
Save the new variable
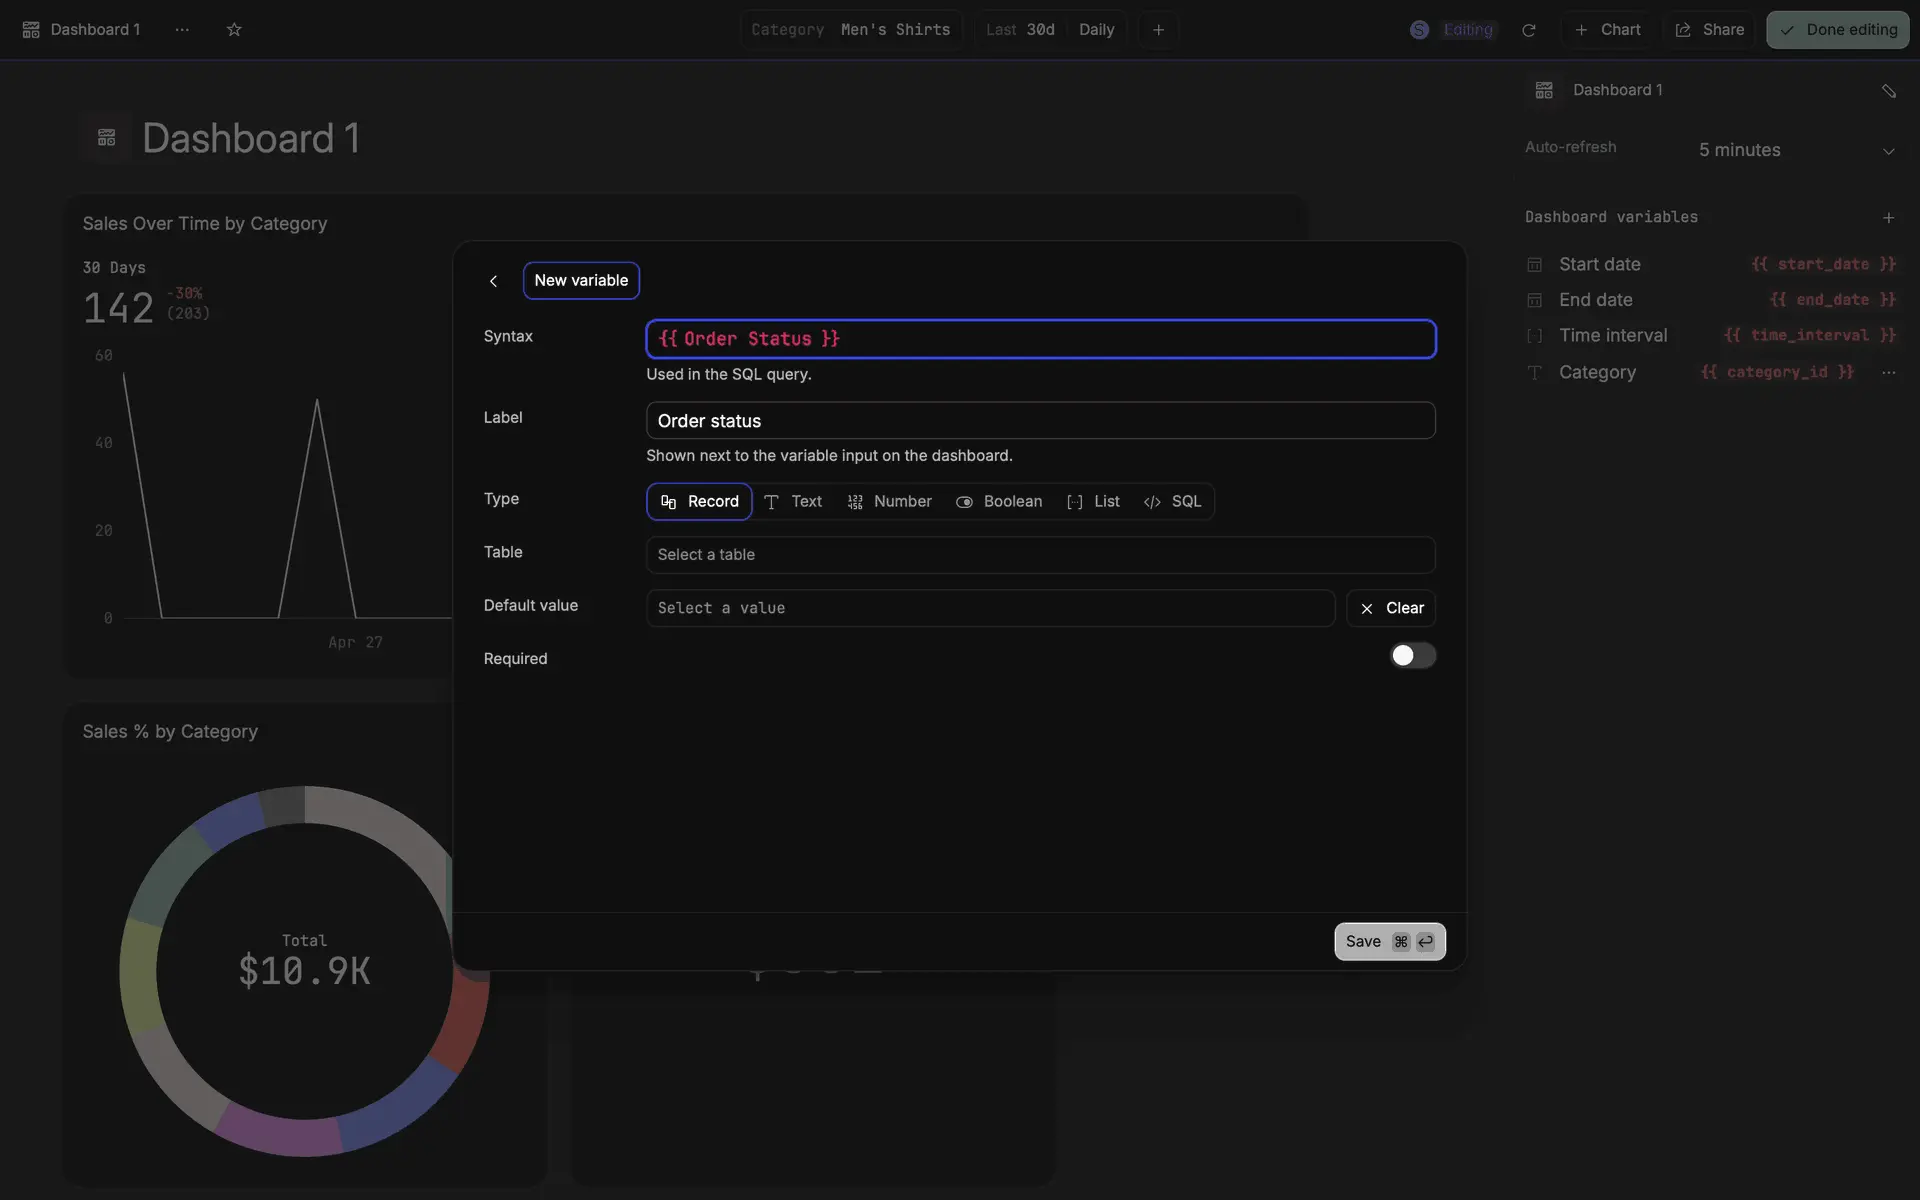pos(1389,942)
